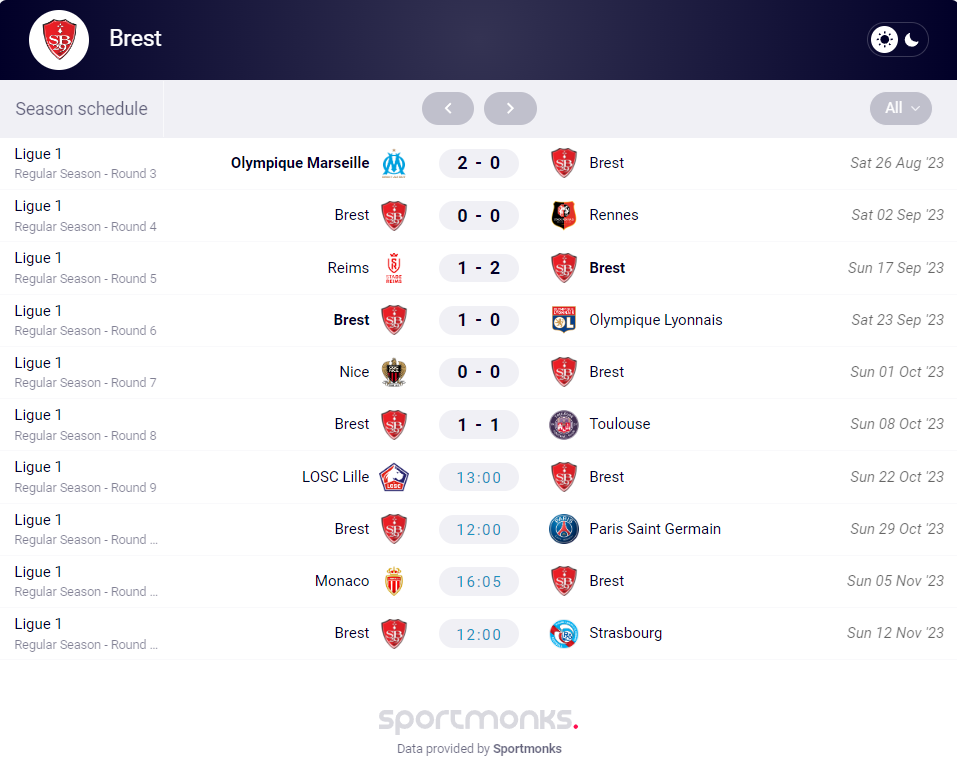957x762 pixels.
Task: Switch to light mode sun icon
Action: coord(884,40)
